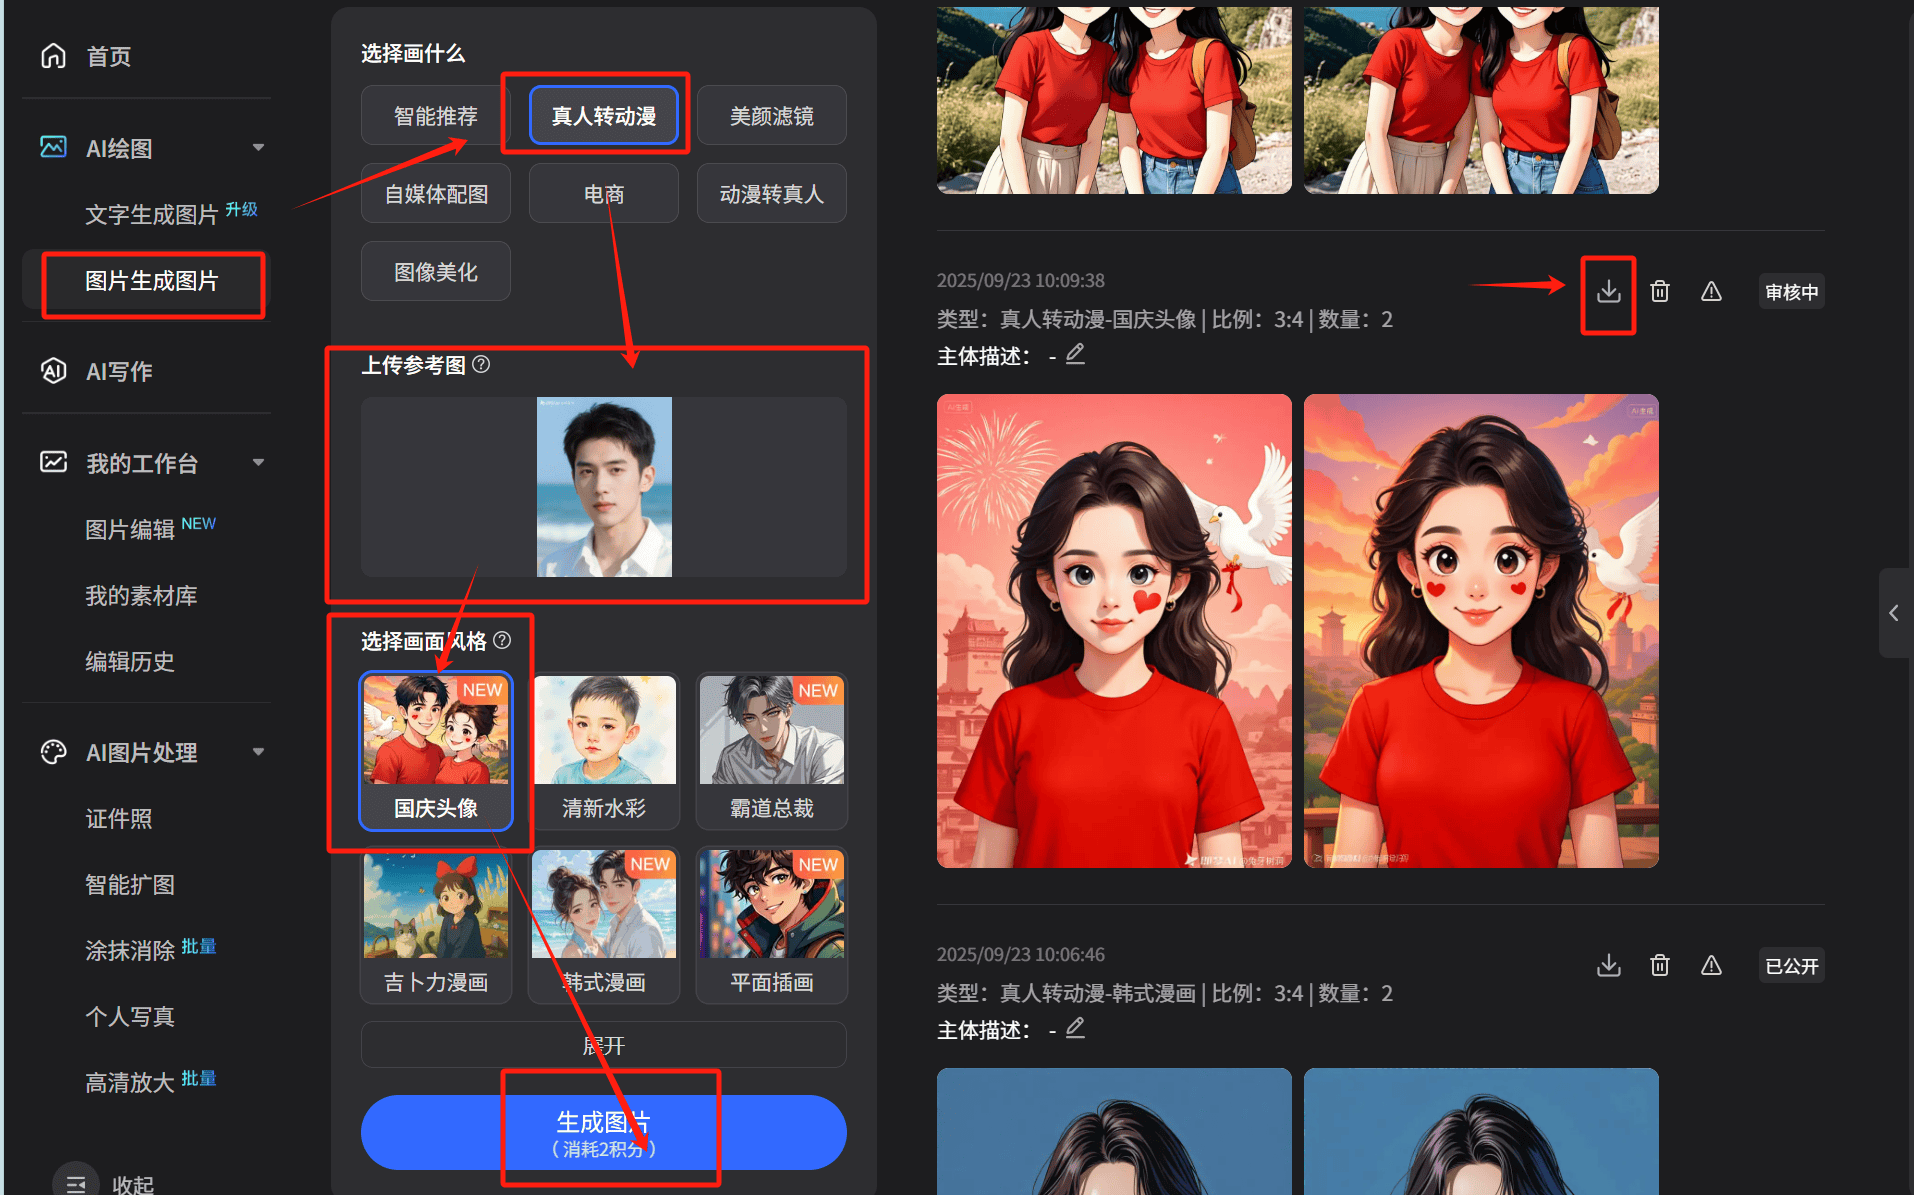Toggle the 已公开 visibility status
1914x1195 pixels.
click(1791, 966)
